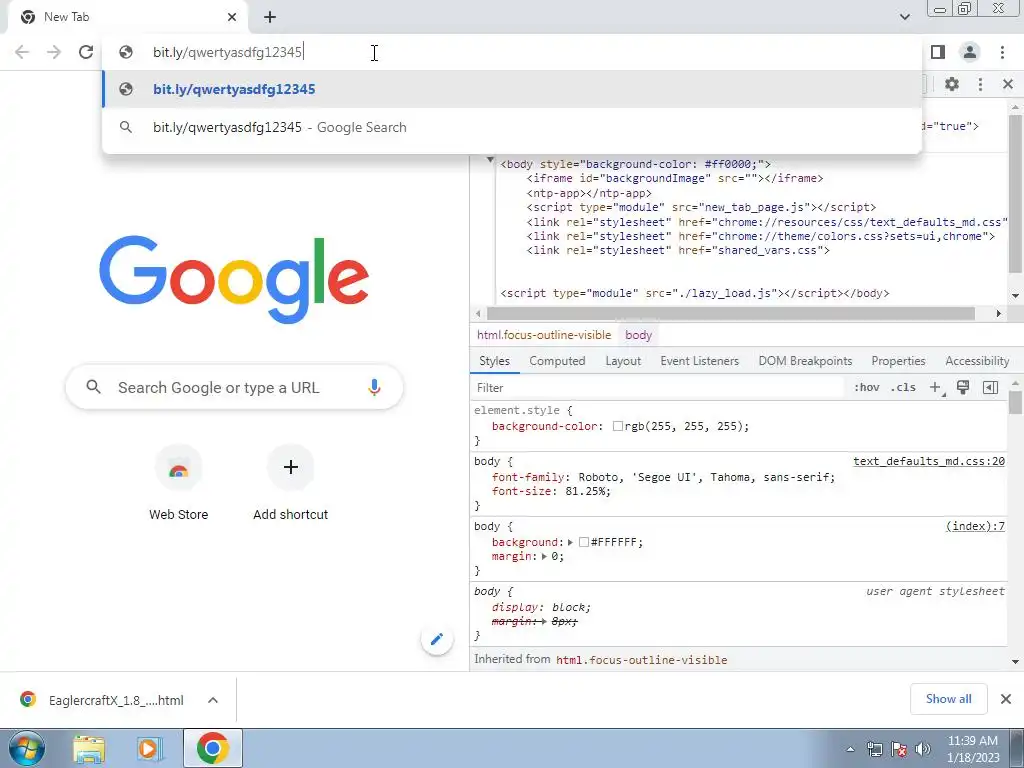The width and height of the screenshot is (1024, 768).
Task: Click the Elements horizontal scrollbar
Action: click(729, 314)
